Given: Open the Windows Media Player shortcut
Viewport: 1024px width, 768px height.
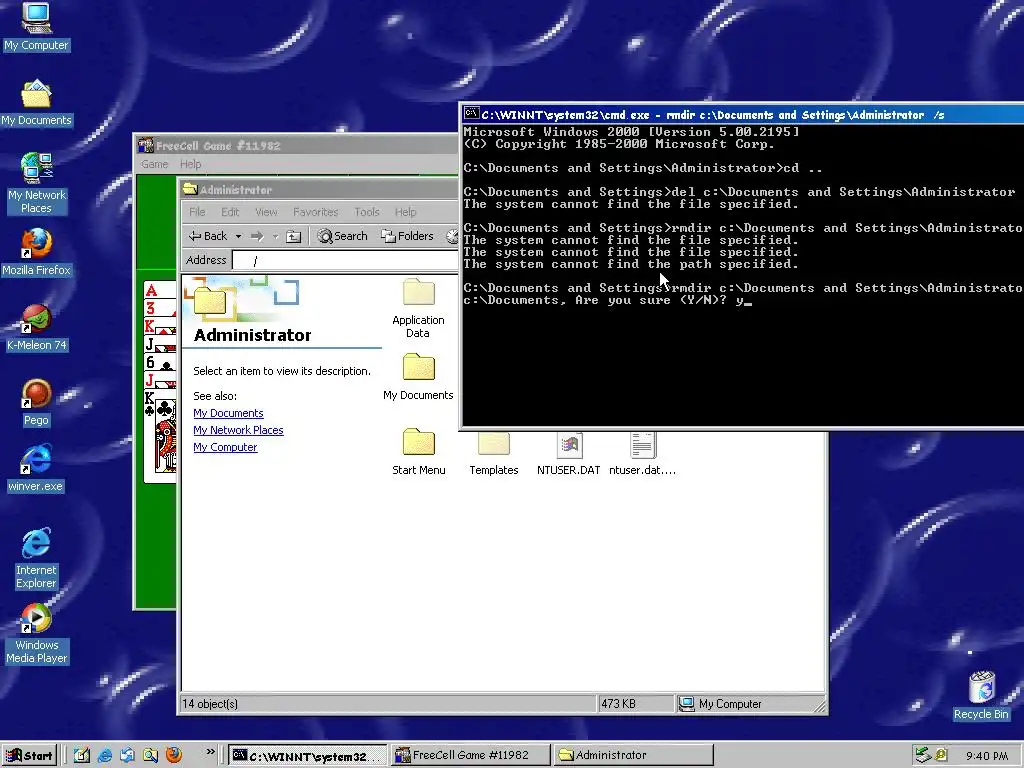Looking at the screenshot, I should click(36, 633).
